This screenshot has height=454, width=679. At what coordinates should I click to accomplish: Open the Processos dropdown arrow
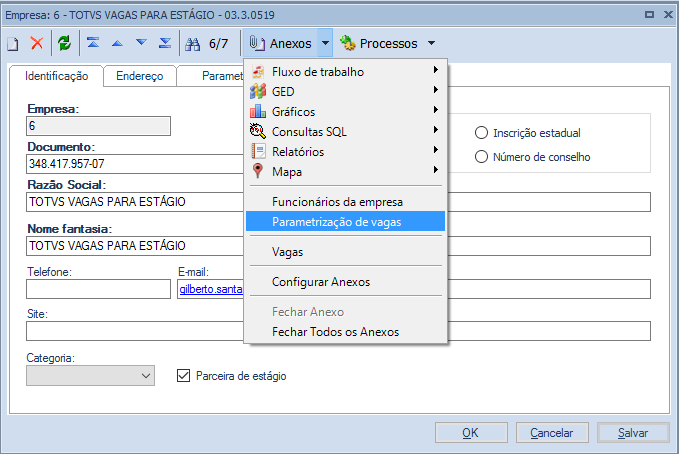431,43
